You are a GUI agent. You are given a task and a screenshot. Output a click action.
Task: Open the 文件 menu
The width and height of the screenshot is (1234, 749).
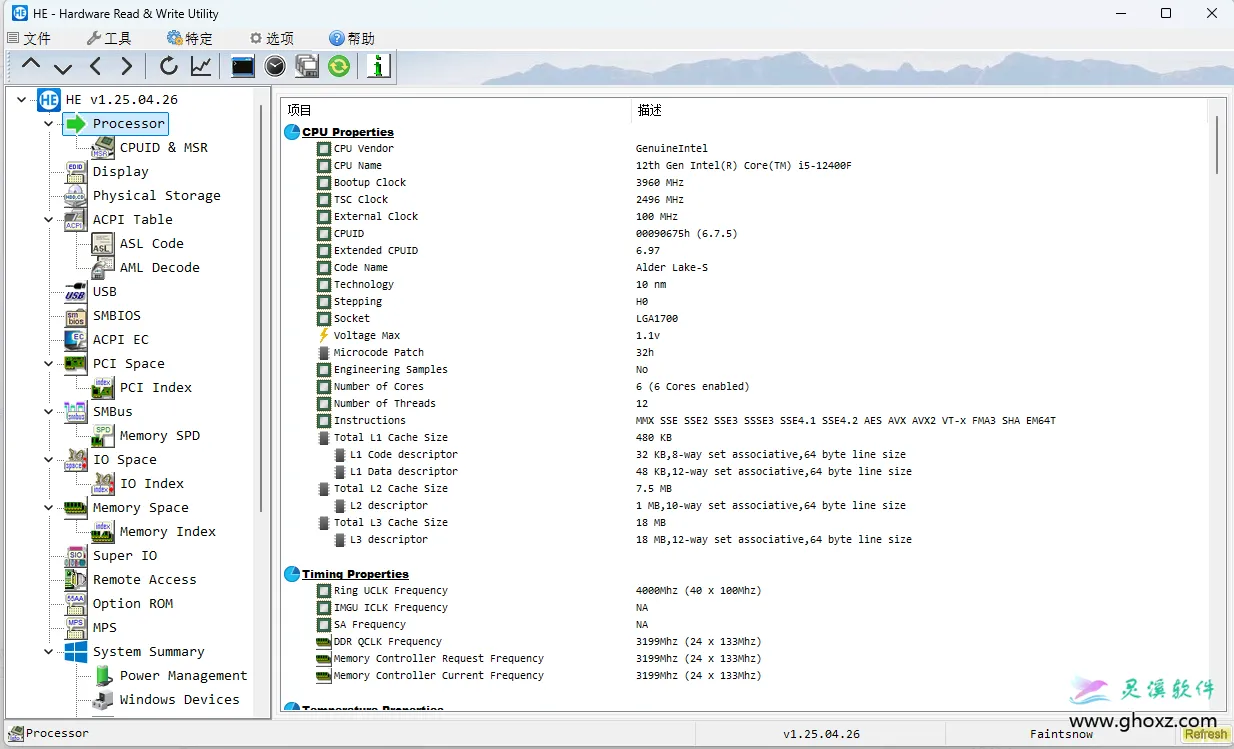coord(29,38)
